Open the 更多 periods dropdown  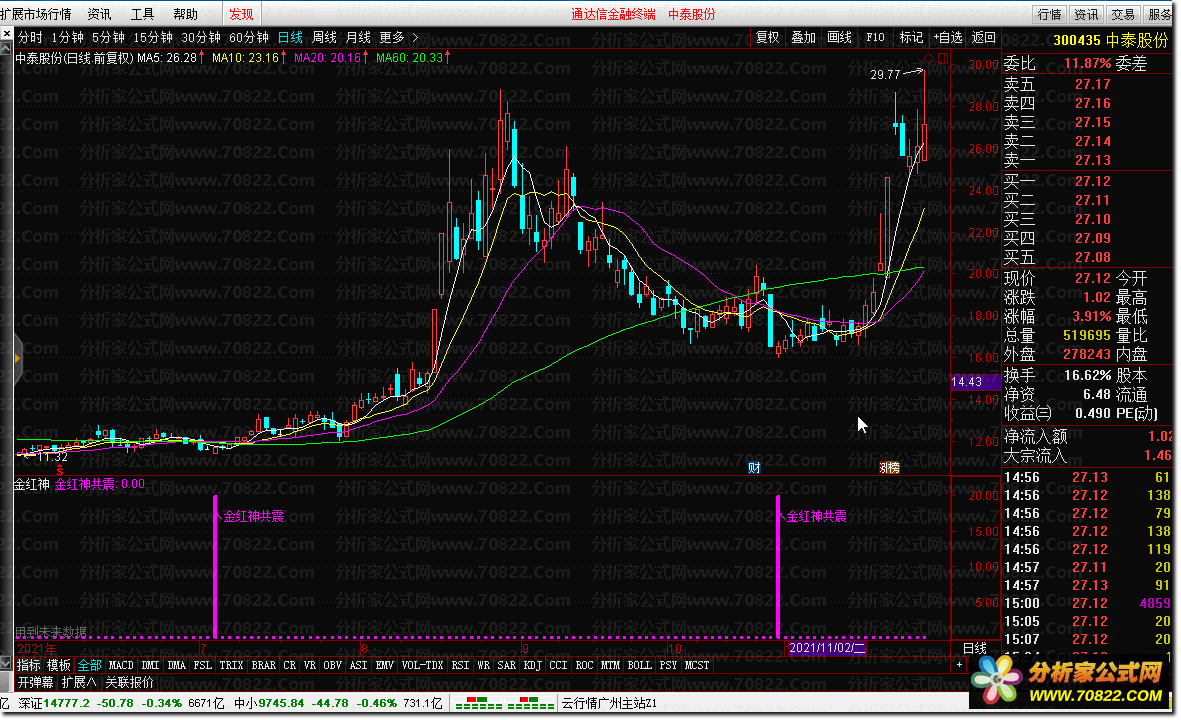click(x=392, y=37)
